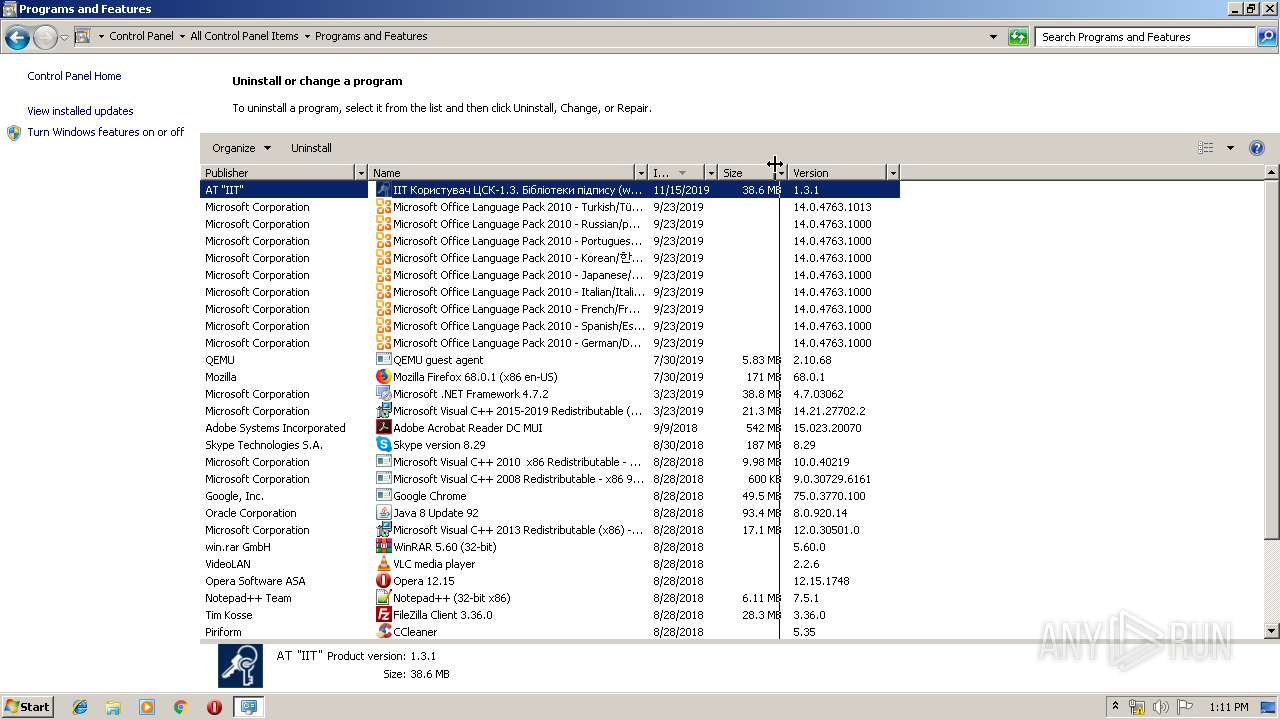Screen dimensions: 1280x720
Task: Select Office Language Pack 2010 German row
Action: [550, 343]
